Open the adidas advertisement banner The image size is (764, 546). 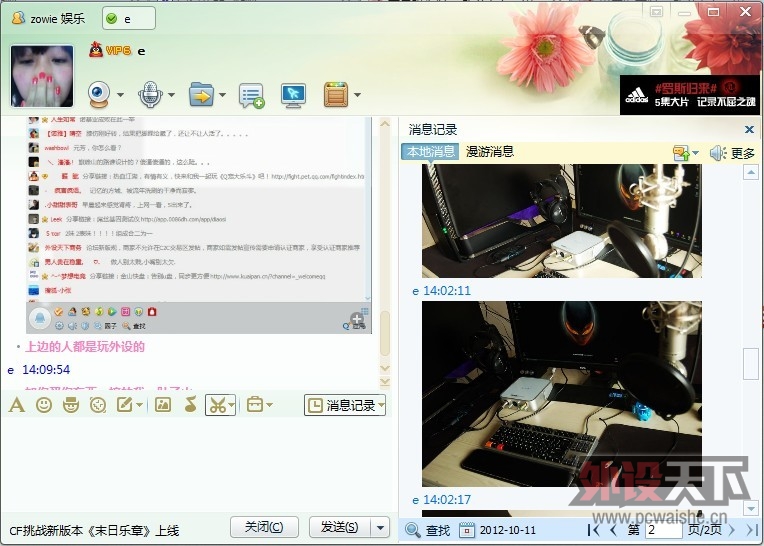coord(689,95)
